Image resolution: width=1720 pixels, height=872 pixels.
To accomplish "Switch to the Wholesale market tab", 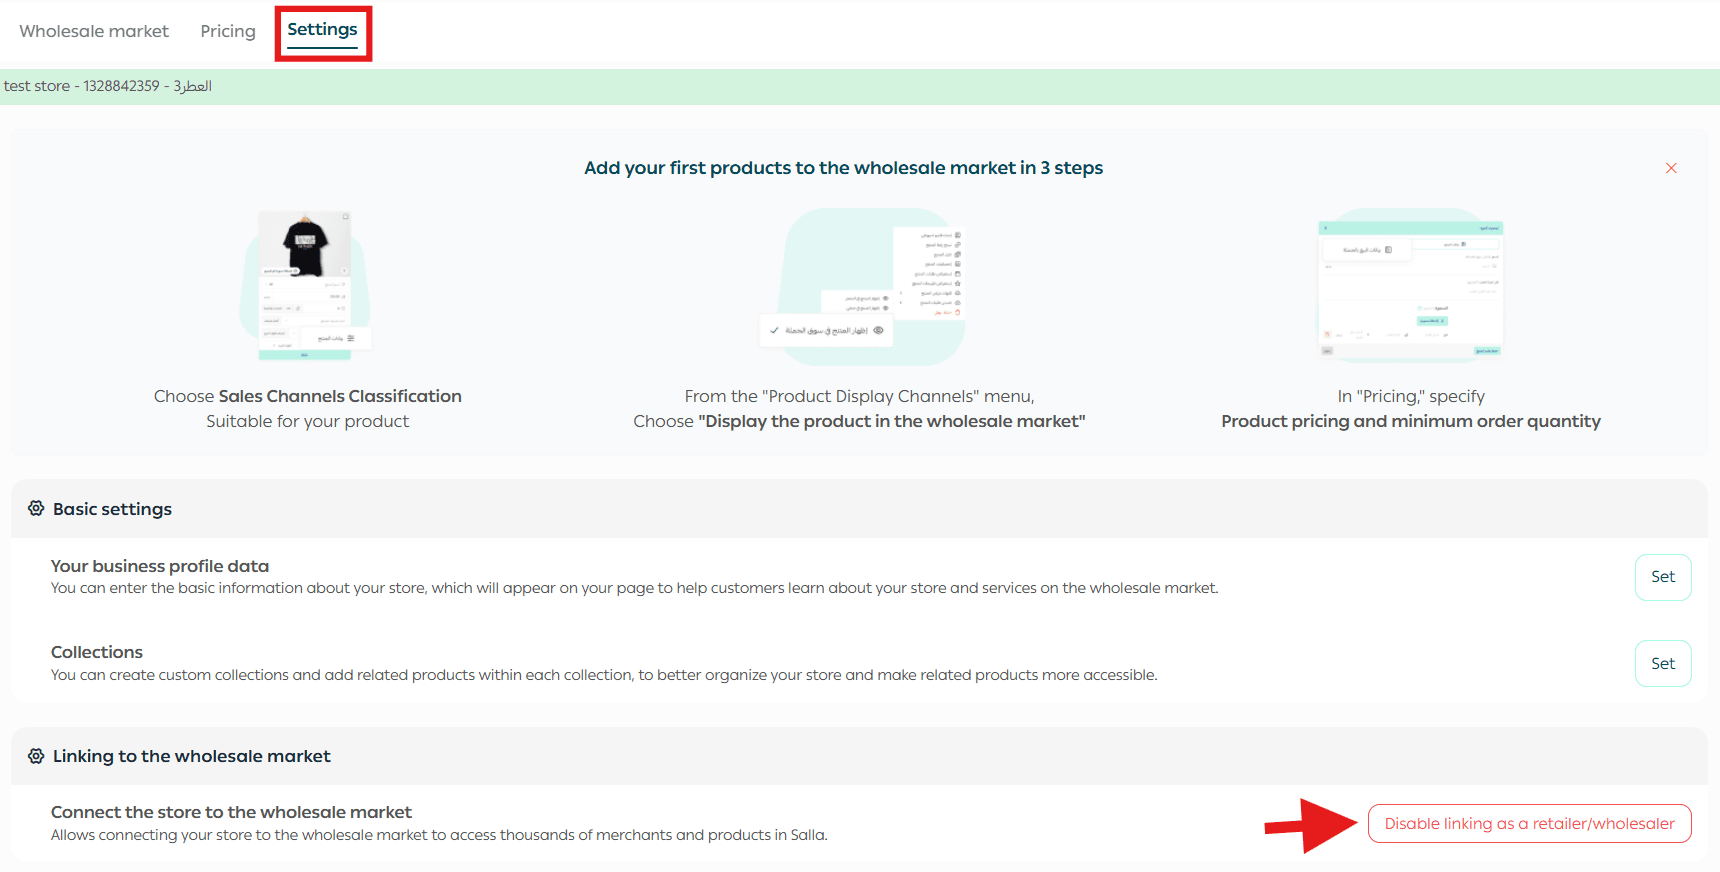I will click(x=94, y=31).
